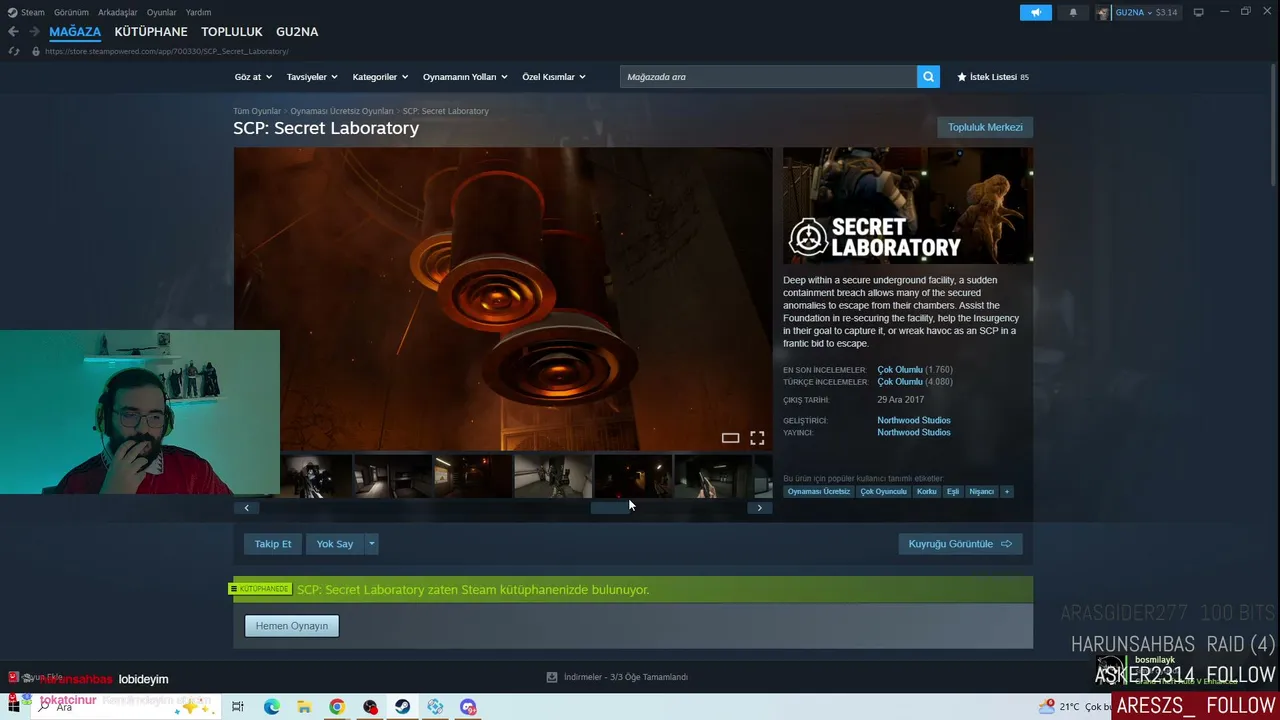Screen dimensions: 1280x720
Task: Expand the Göz at dropdown
Action: coord(253,77)
